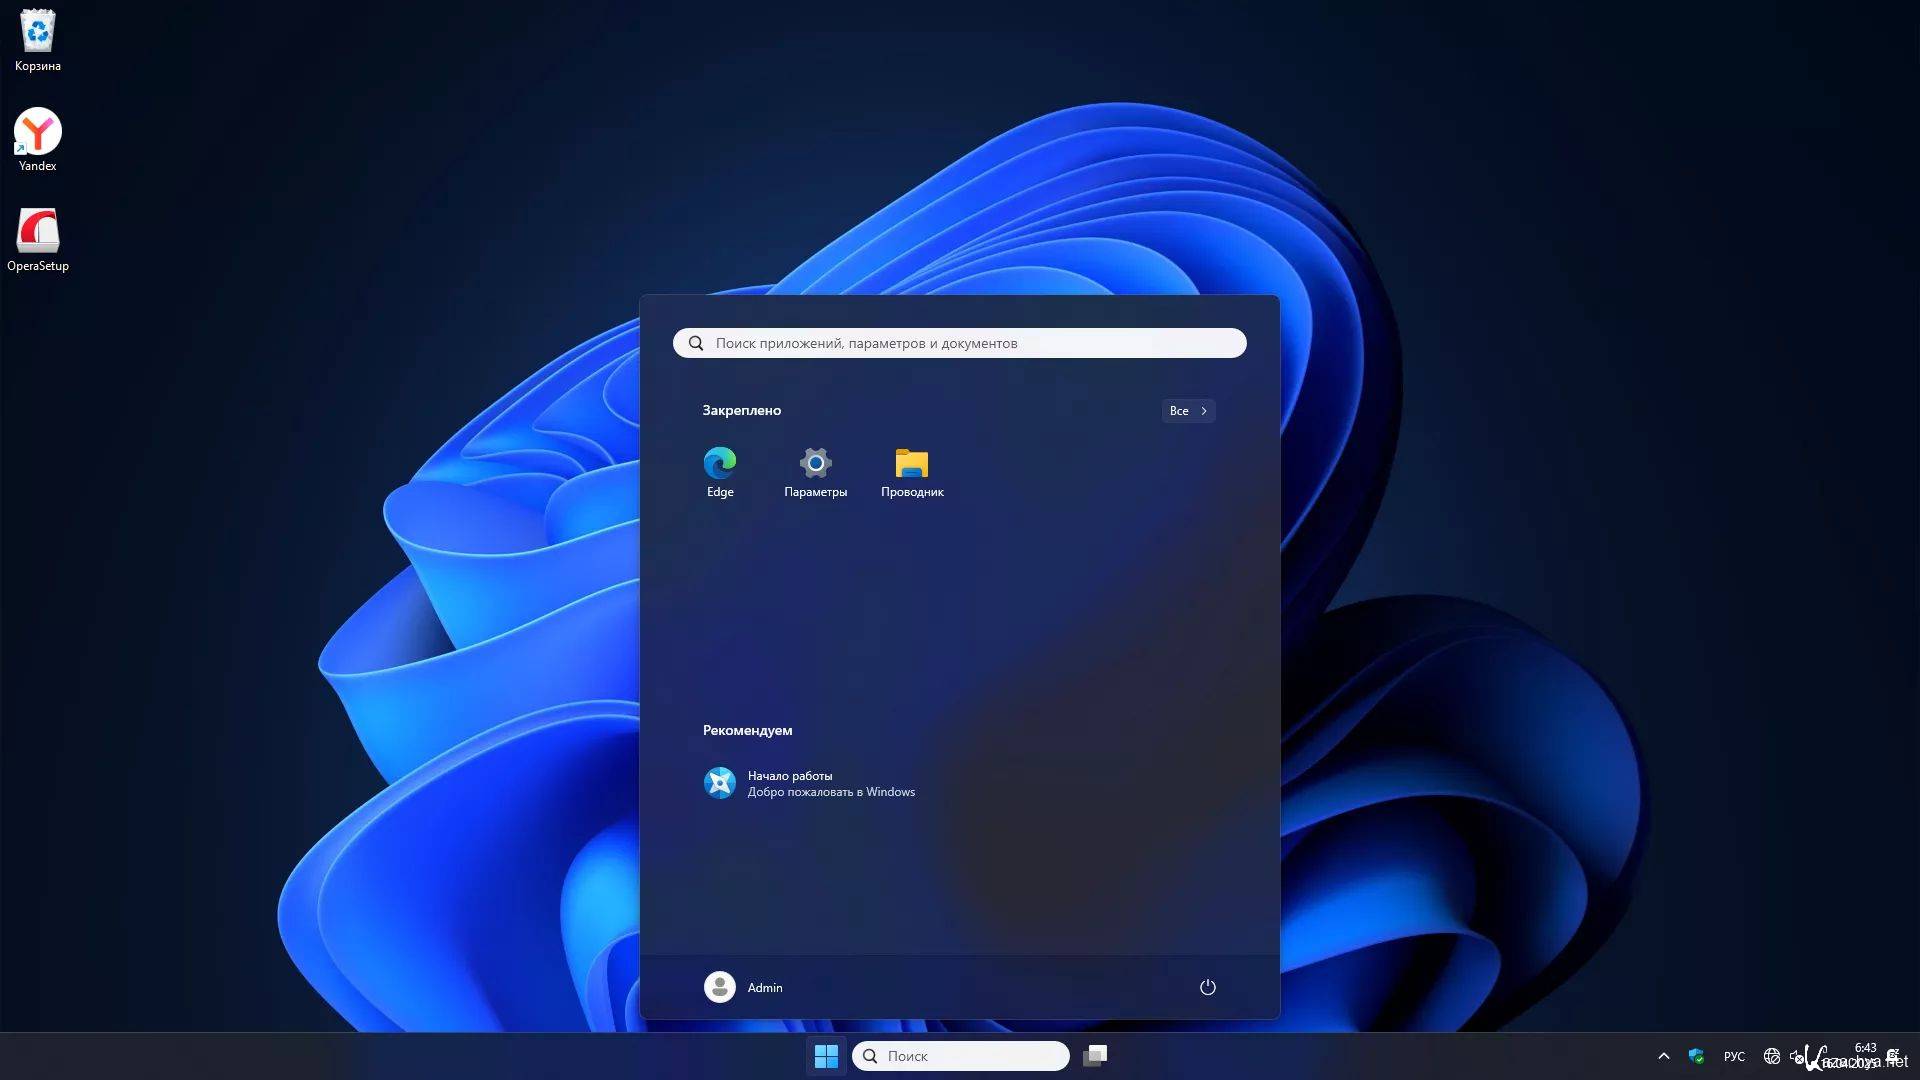Screen dimensions: 1920x1080
Task: Open the clock and date flyout
Action: pyautogui.click(x=1864, y=1055)
